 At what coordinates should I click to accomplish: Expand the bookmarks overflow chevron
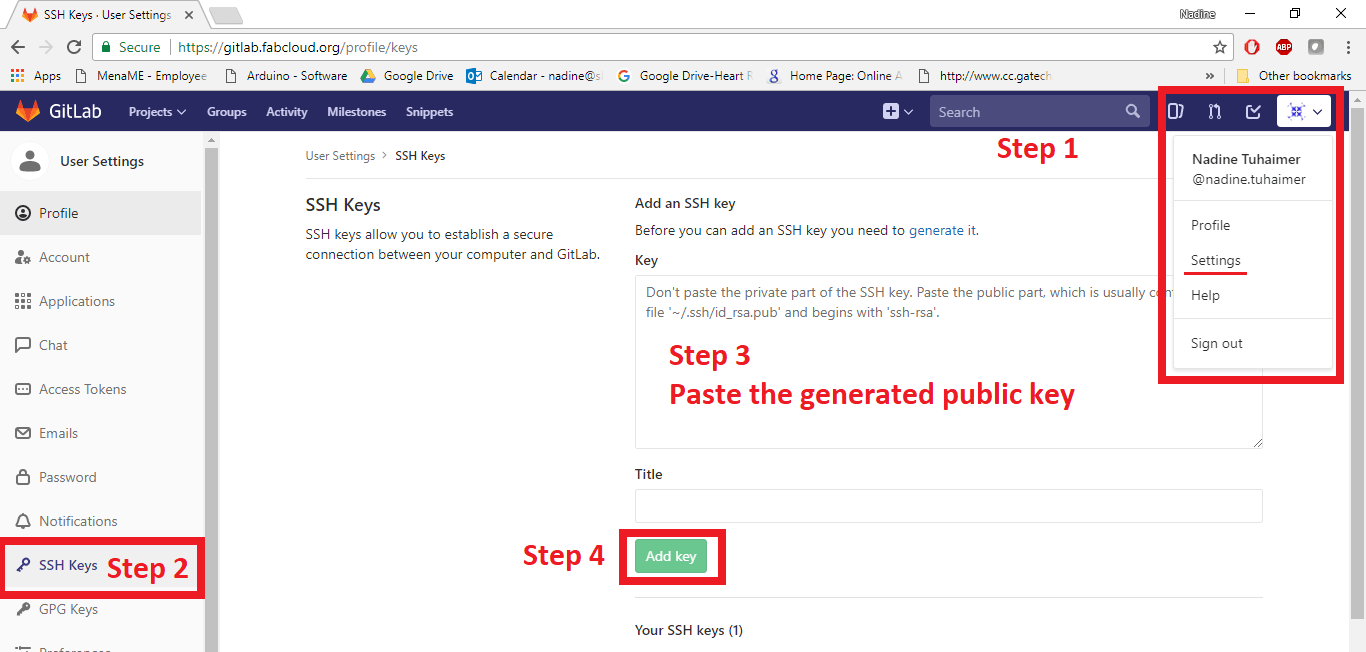click(1210, 76)
